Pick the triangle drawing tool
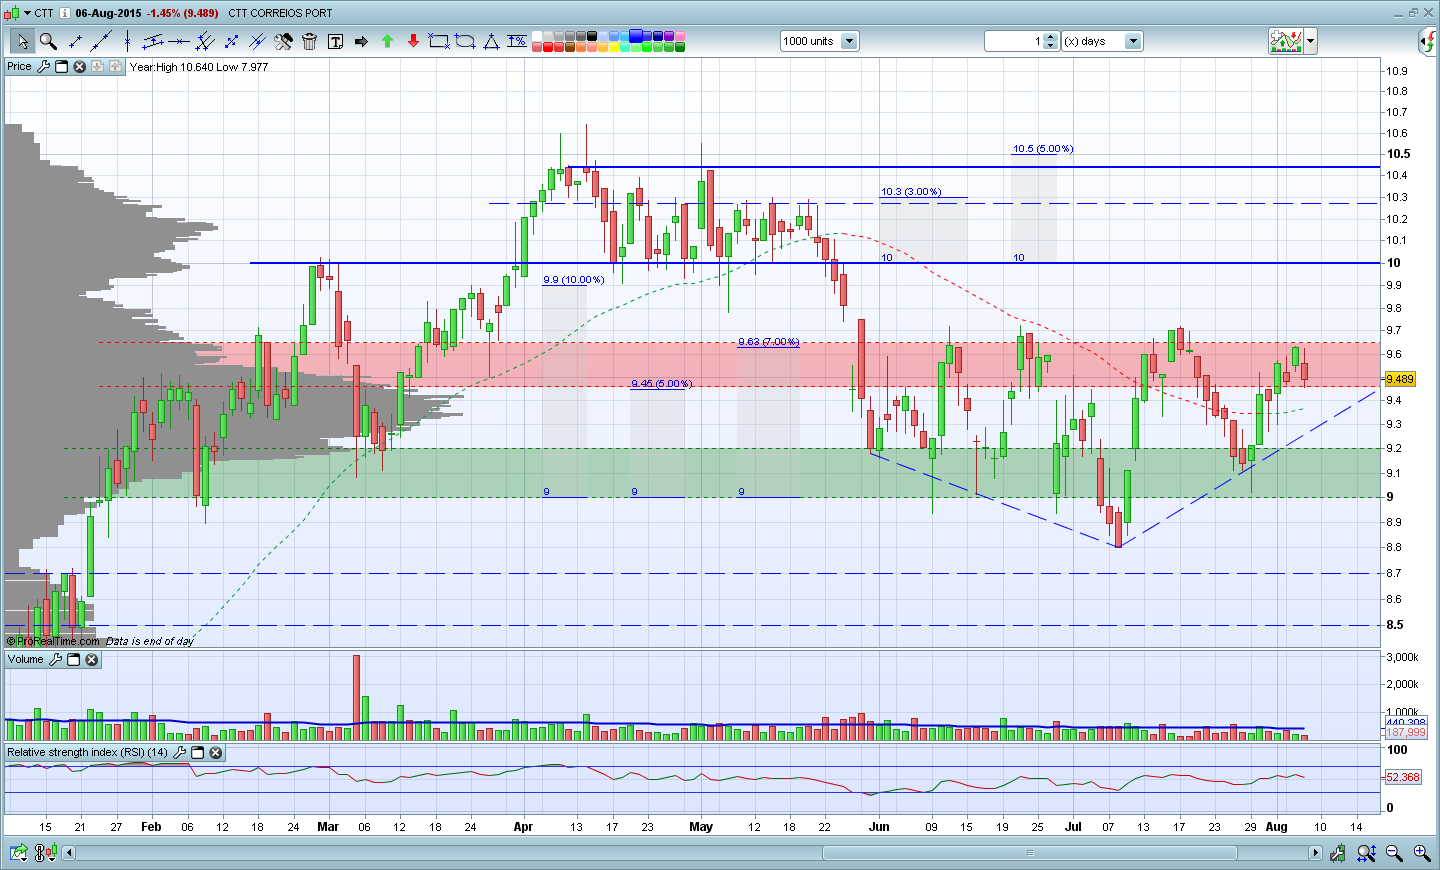 pyautogui.click(x=491, y=41)
